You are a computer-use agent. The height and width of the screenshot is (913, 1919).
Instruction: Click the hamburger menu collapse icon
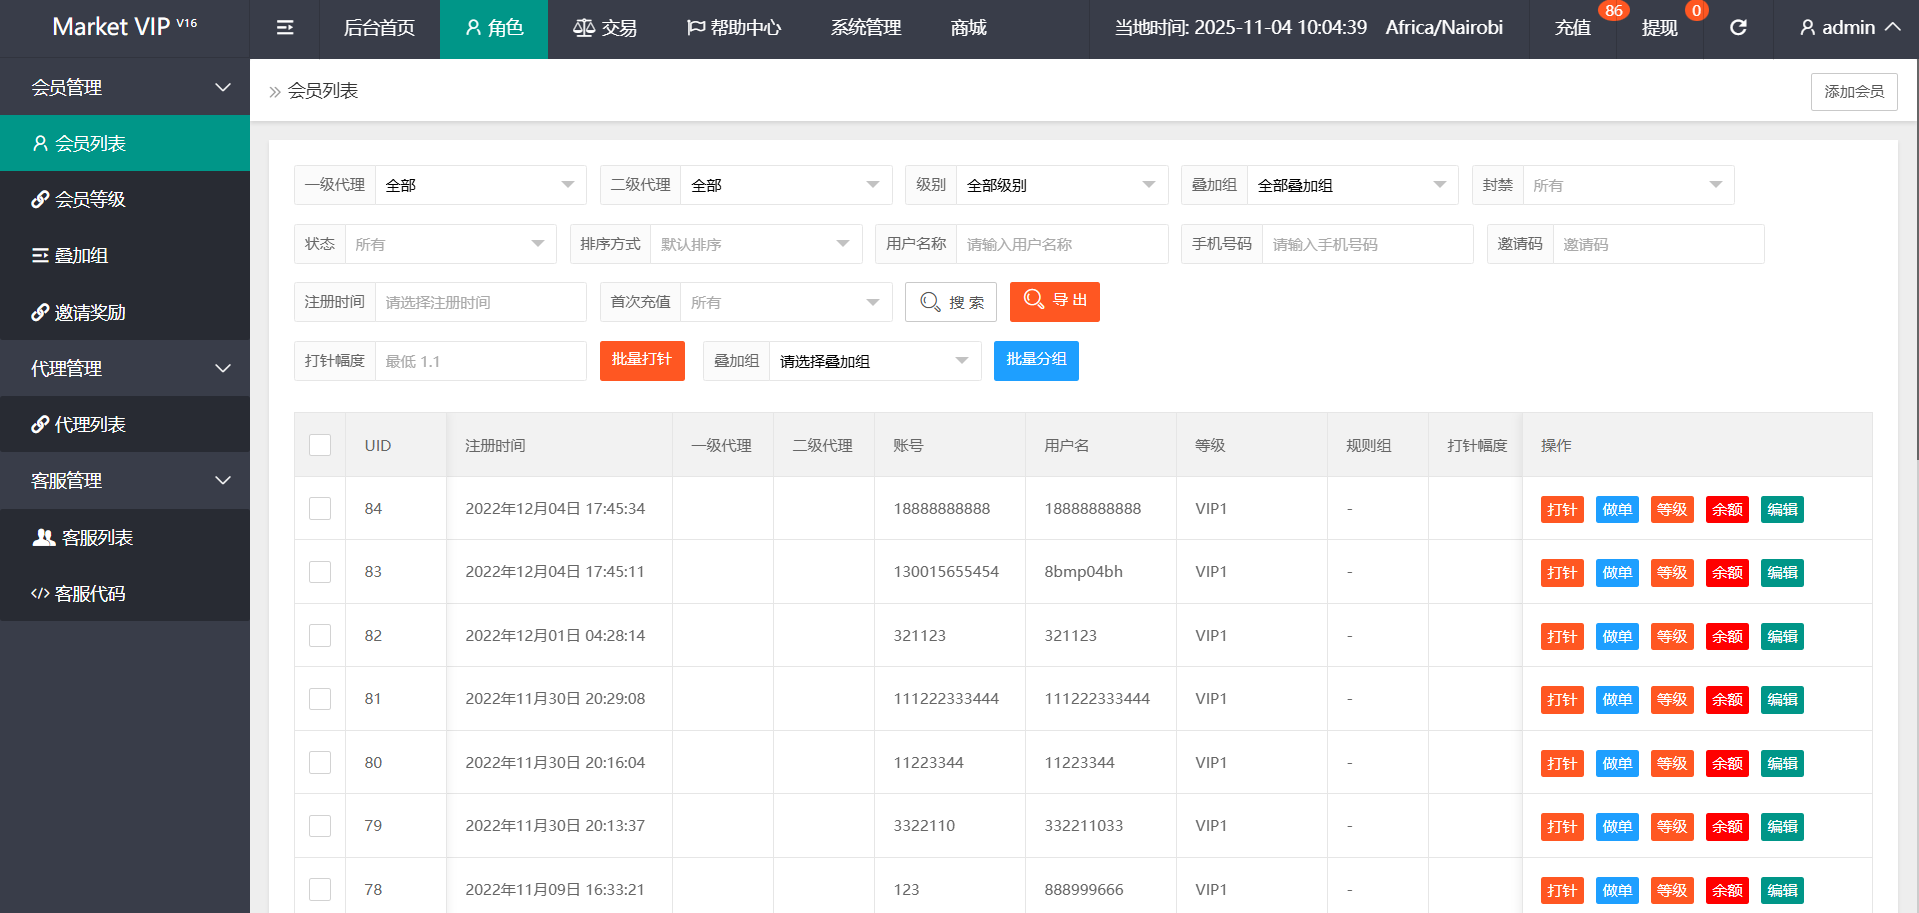tap(285, 28)
